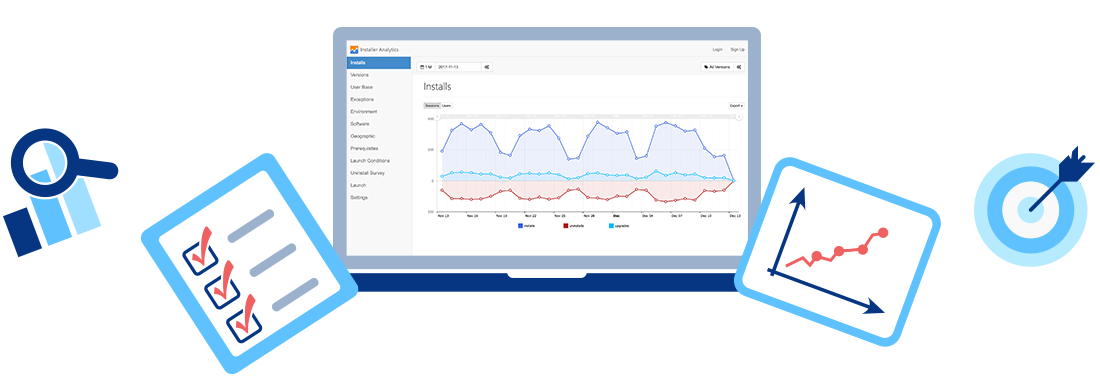This screenshot has height=380, width=1100.
Task: Click the date field showing 2017-11-13
Action: (458, 67)
